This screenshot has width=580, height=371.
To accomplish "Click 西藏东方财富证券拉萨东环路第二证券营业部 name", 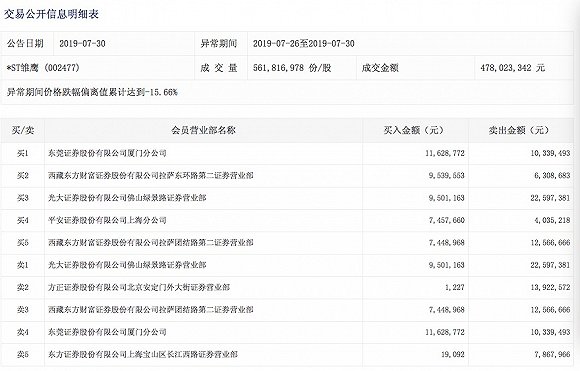I will [x=151, y=175].
